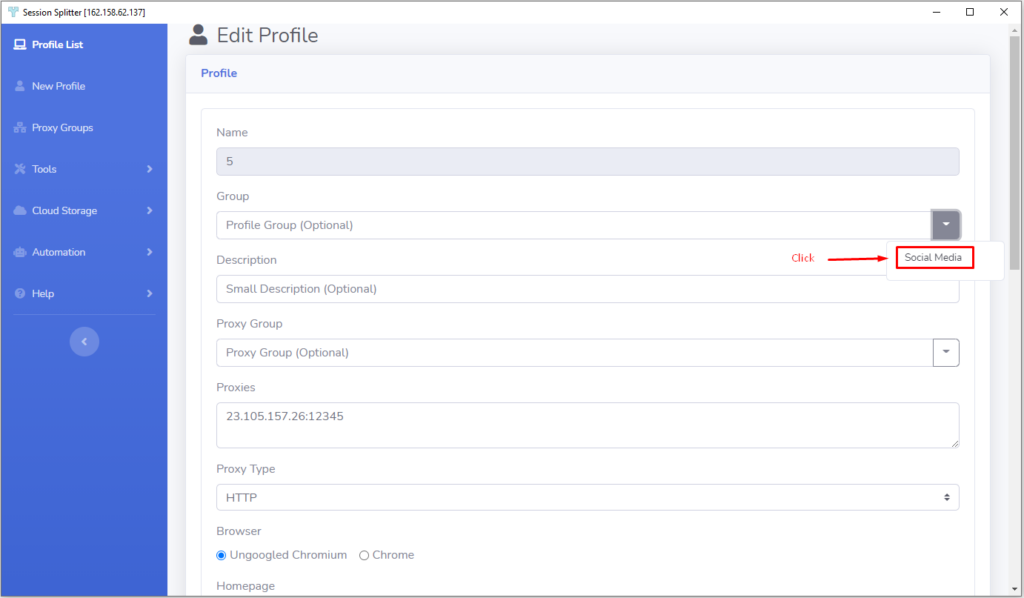Screen dimensions: 1024x598
Task: Click the Tools wrench icon
Action: click(20, 168)
